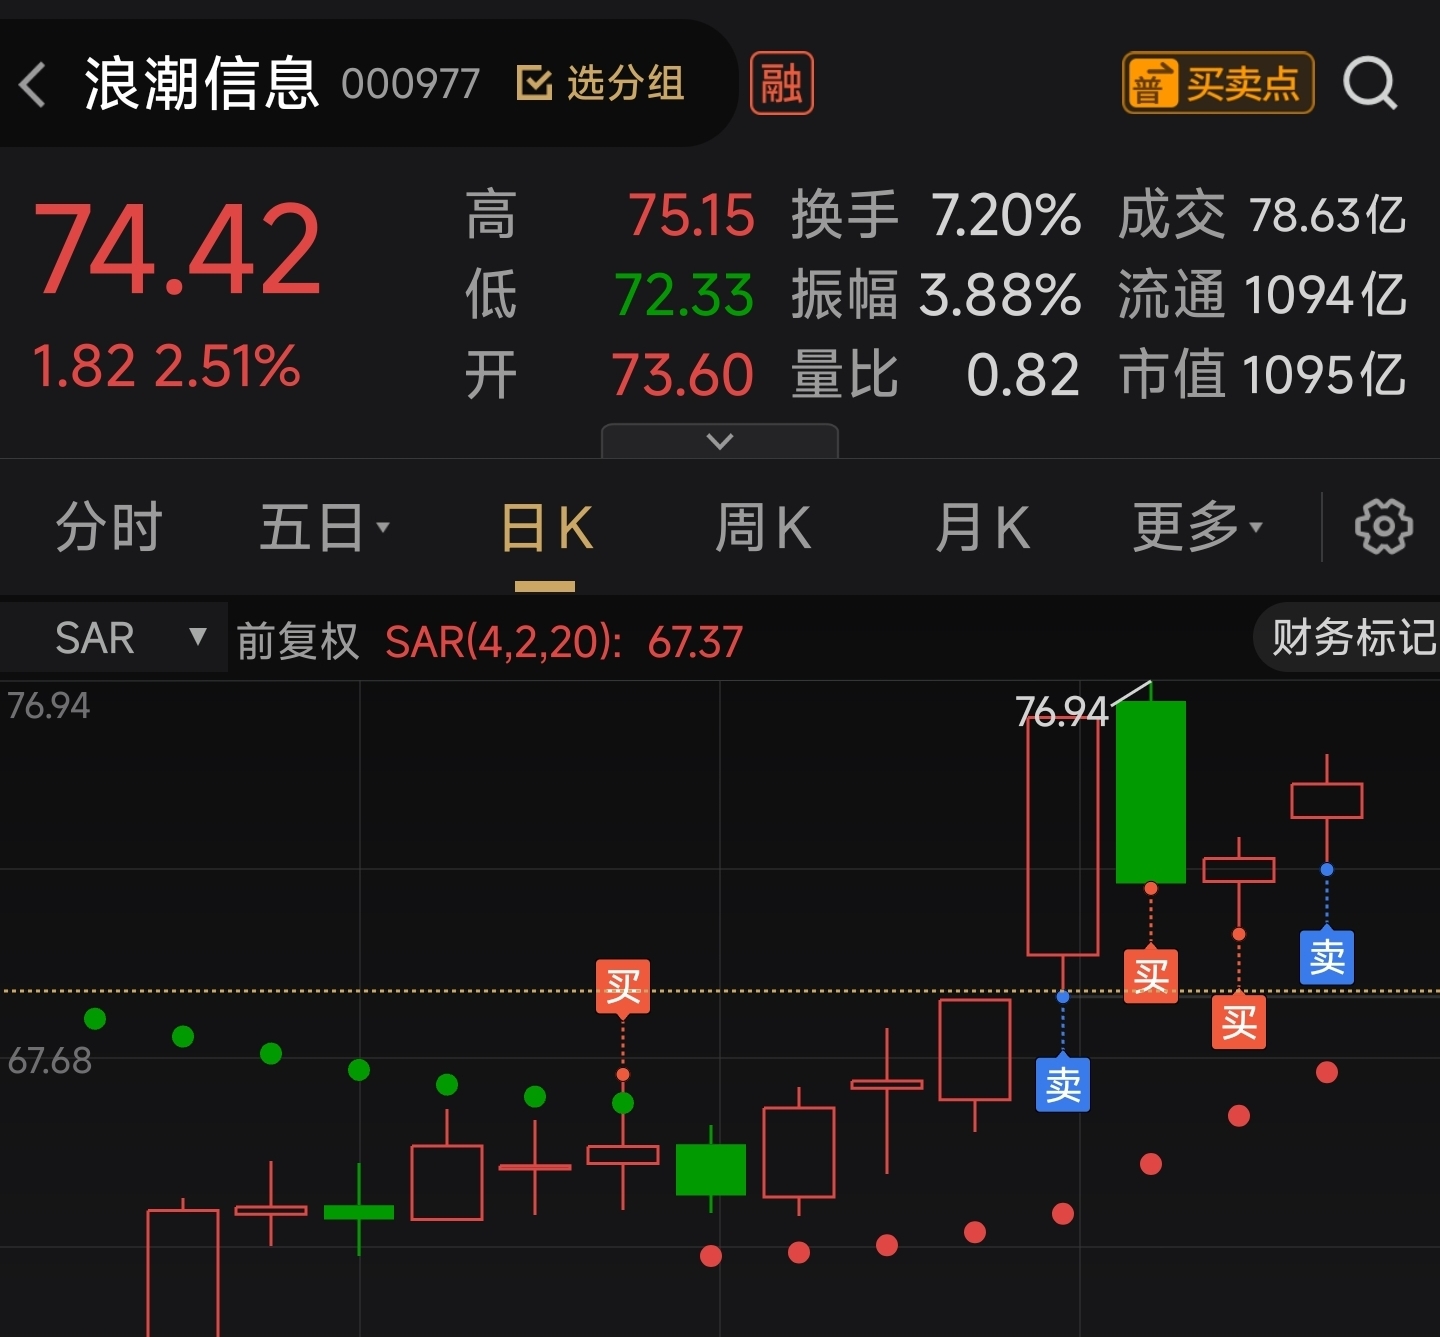Screen dimensions: 1440x1337
Task: Click the SAR(4,2,20) reading 67.37
Action: (695, 642)
